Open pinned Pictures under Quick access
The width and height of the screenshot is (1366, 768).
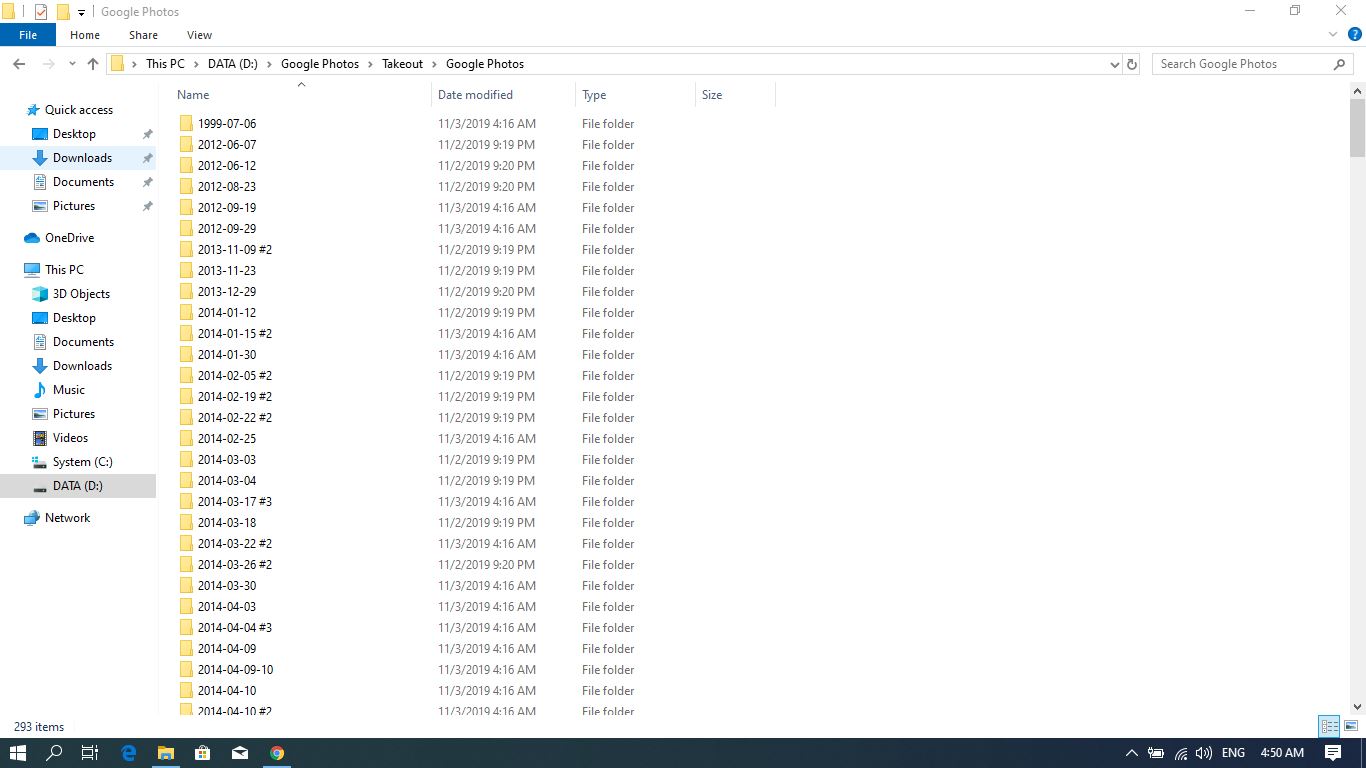tap(74, 206)
